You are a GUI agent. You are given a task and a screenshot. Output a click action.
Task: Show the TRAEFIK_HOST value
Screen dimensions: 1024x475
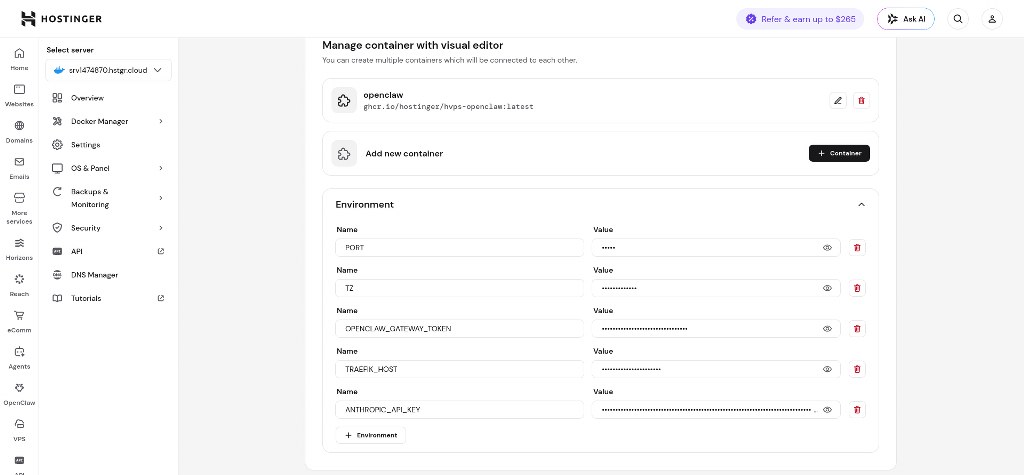click(x=827, y=369)
